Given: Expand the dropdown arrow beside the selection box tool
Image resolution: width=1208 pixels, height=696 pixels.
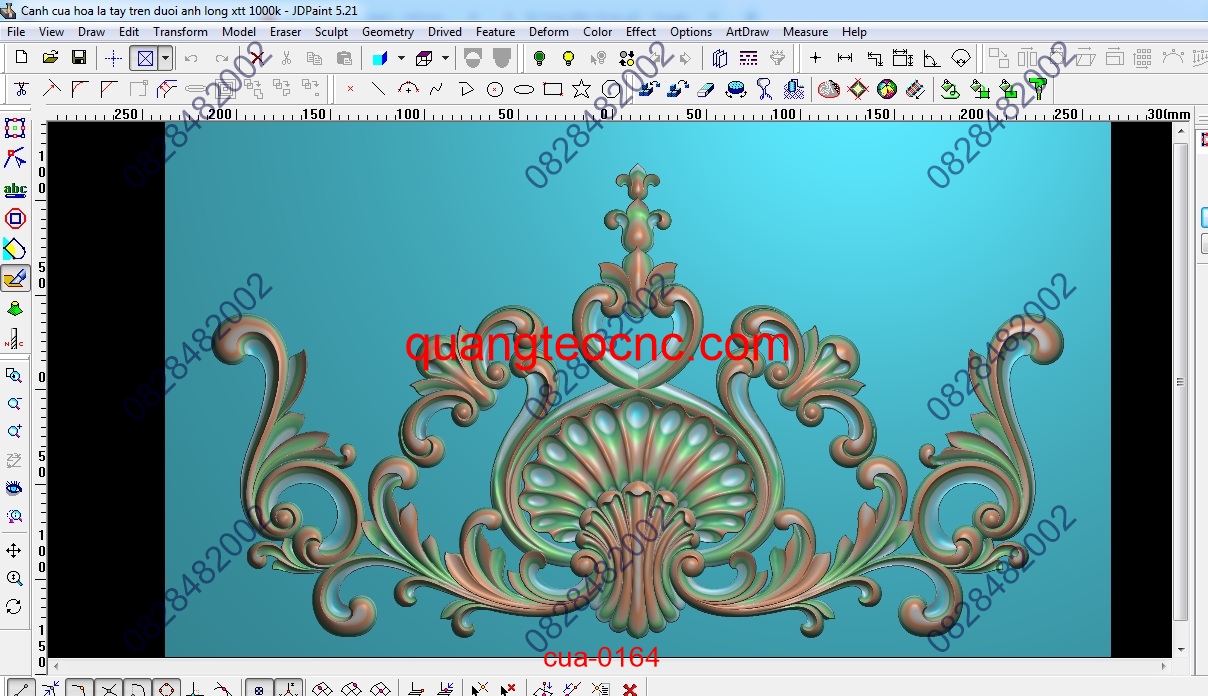Looking at the screenshot, I should point(165,58).
